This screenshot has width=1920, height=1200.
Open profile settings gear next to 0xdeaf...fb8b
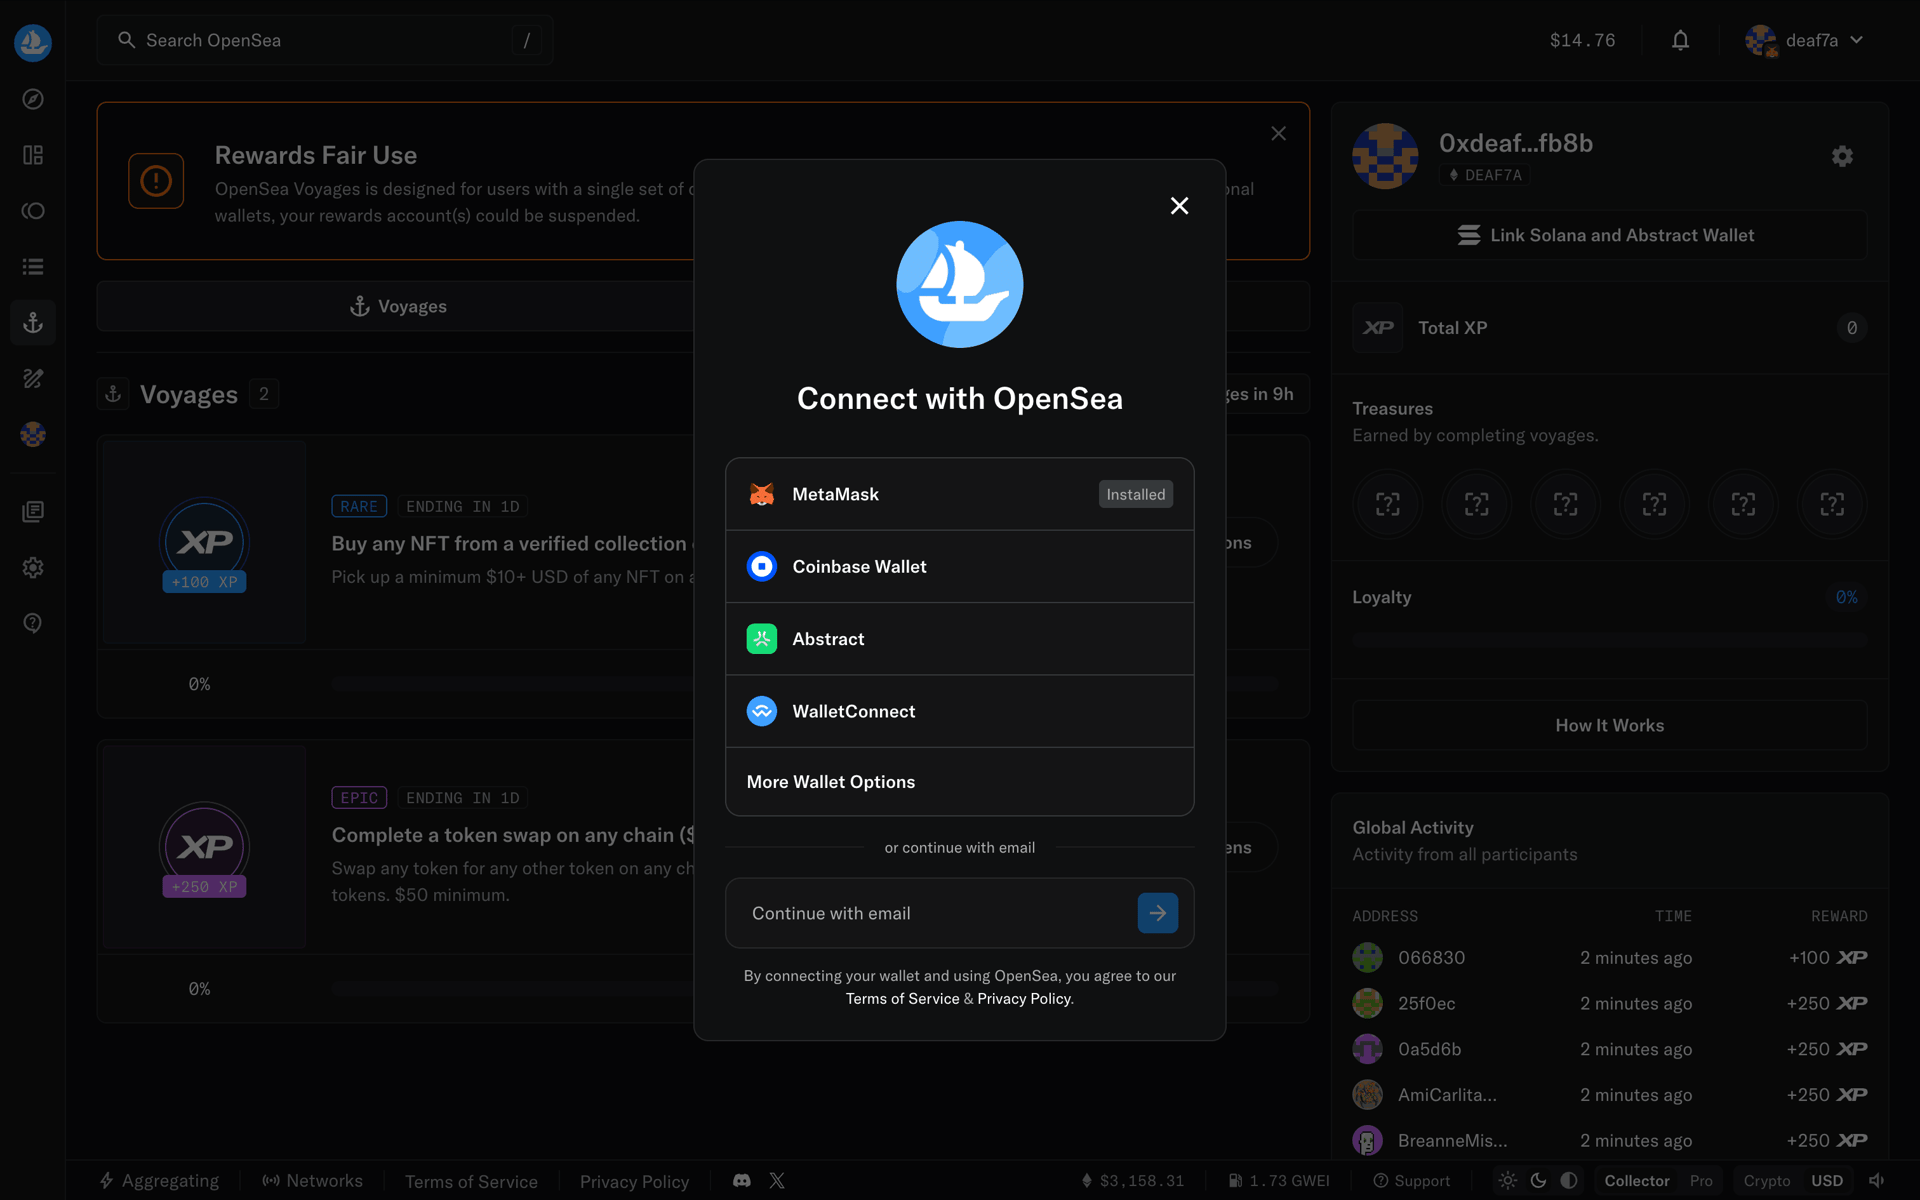[1842, 156]
